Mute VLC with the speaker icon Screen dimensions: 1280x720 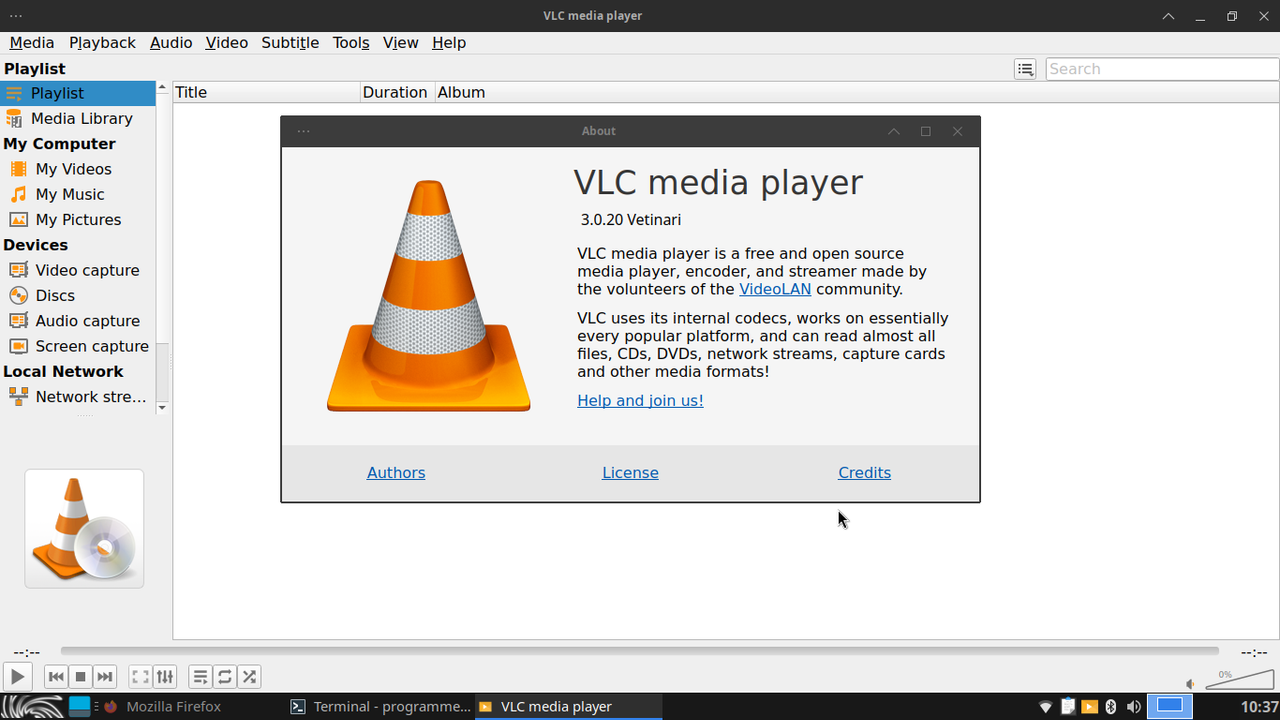(x=1189, y=684)
